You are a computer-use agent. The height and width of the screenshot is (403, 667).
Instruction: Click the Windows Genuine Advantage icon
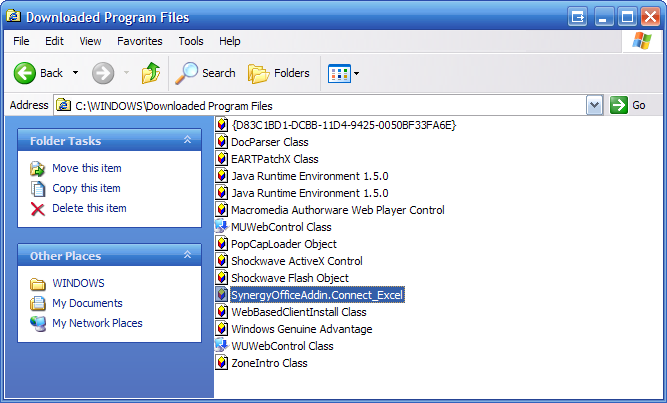point(221,329)
